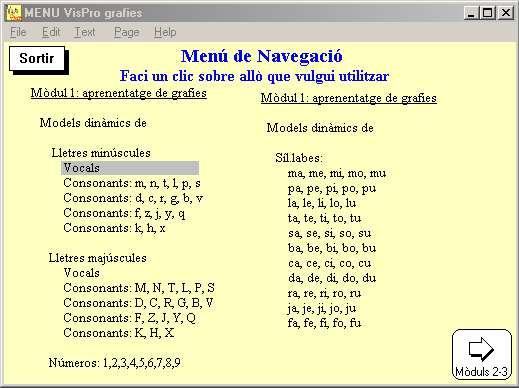Select syllables ma, me, mi, mo, mu
The width and height of the screenshot is (519, 388).
[337, 173]
